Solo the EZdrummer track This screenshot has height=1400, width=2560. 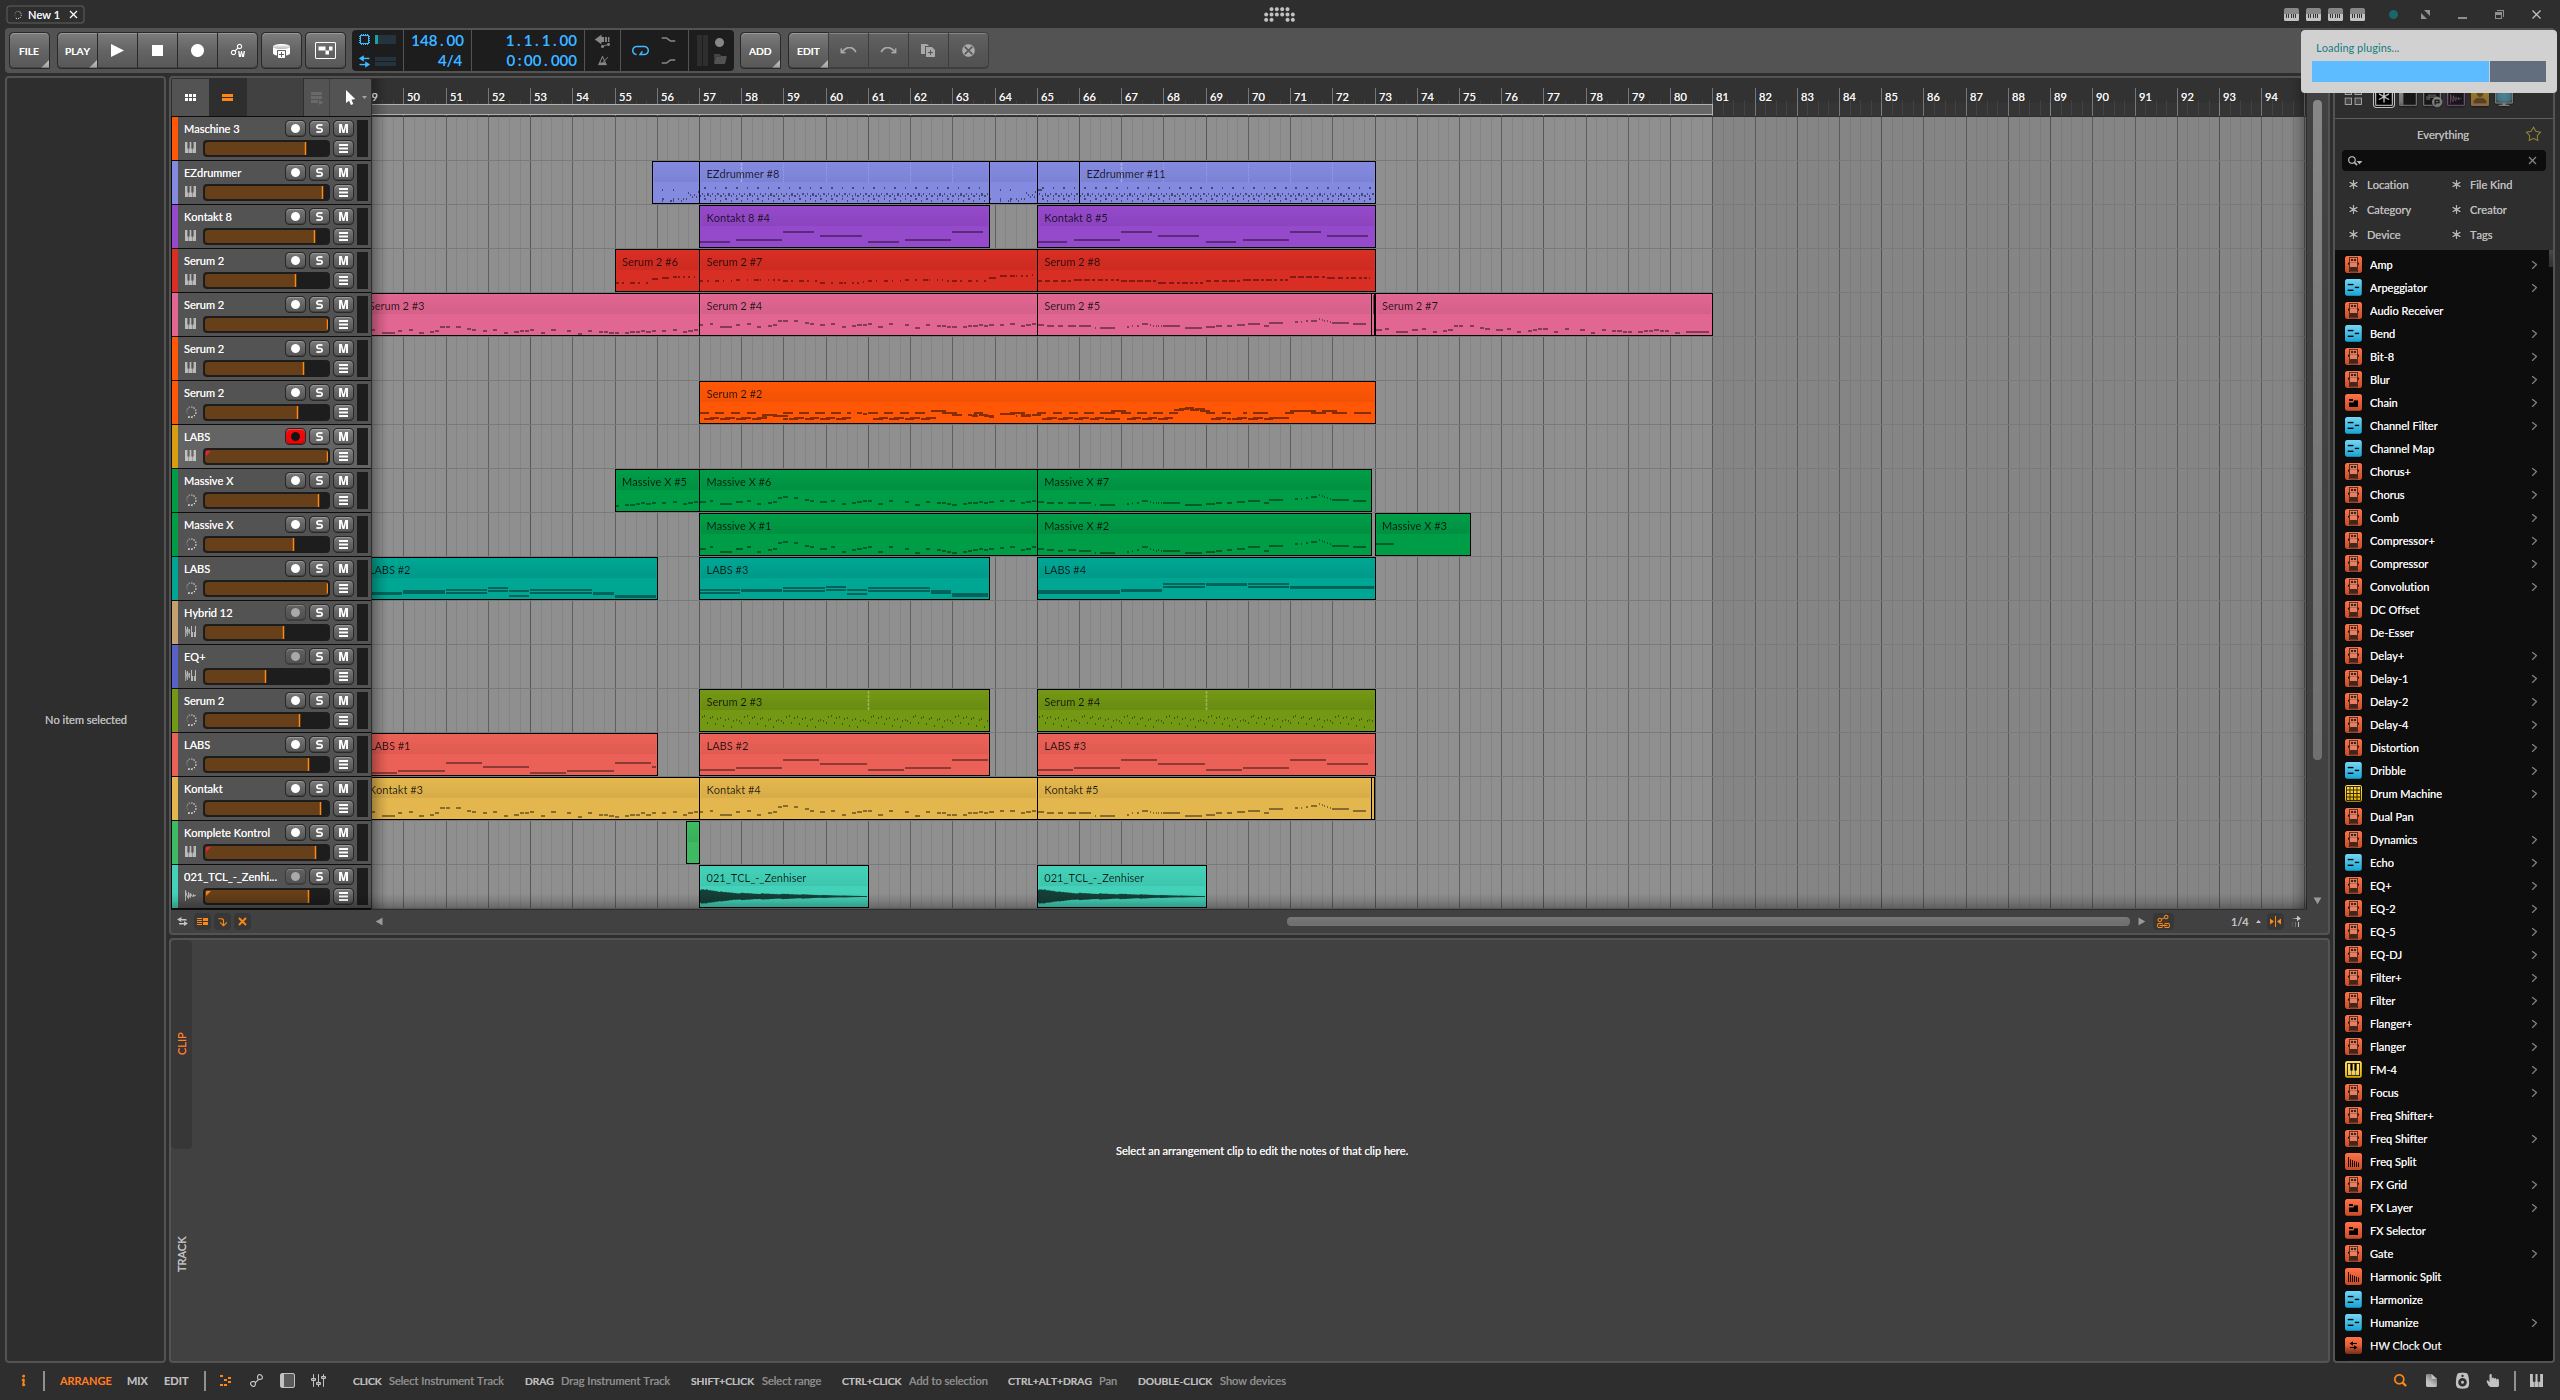click(x=319, y=172)
